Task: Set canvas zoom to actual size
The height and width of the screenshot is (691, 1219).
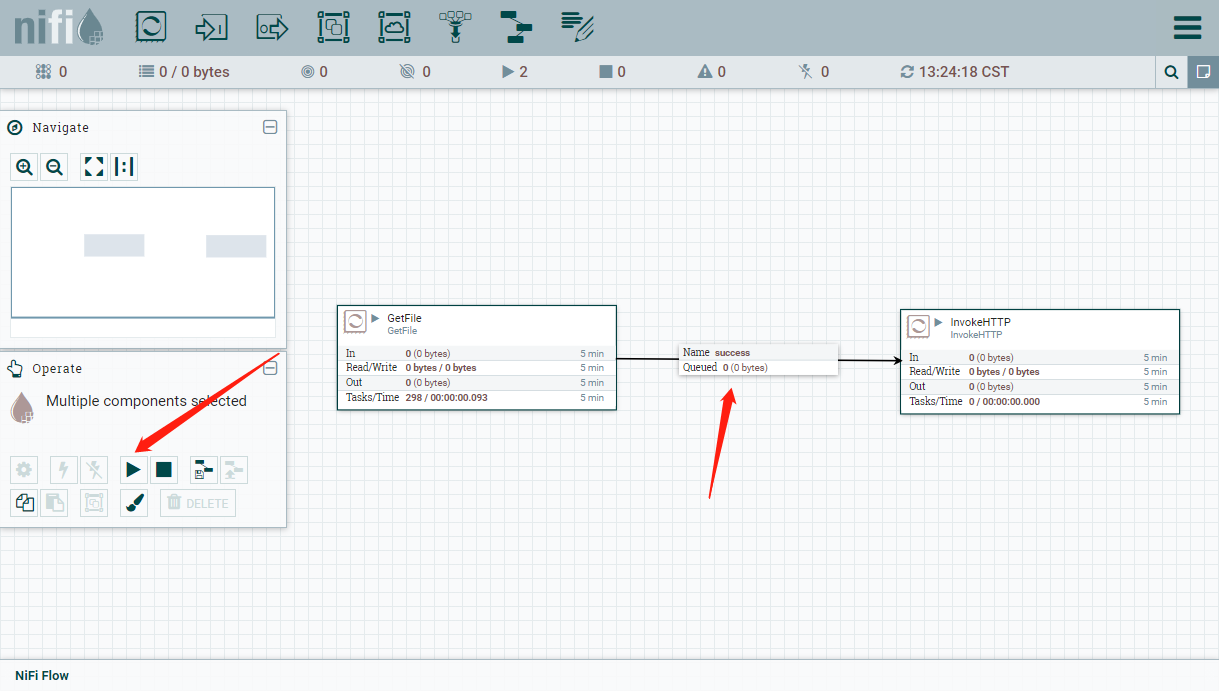Action: 124,167
